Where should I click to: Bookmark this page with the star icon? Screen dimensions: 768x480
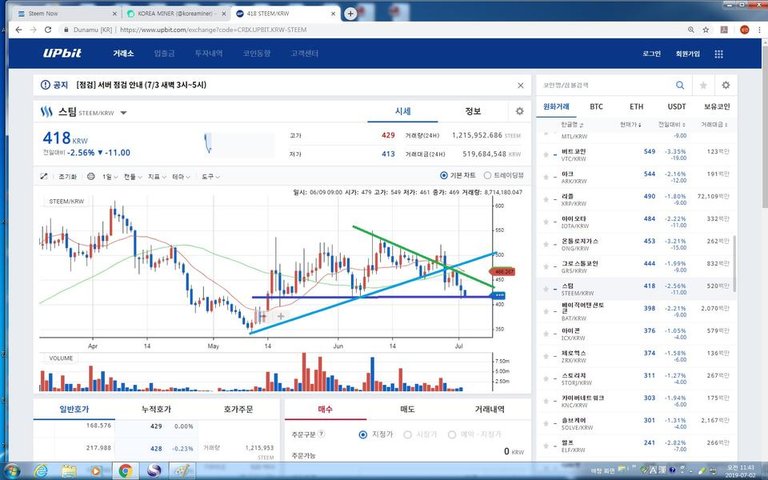click(x=706, y=30)
